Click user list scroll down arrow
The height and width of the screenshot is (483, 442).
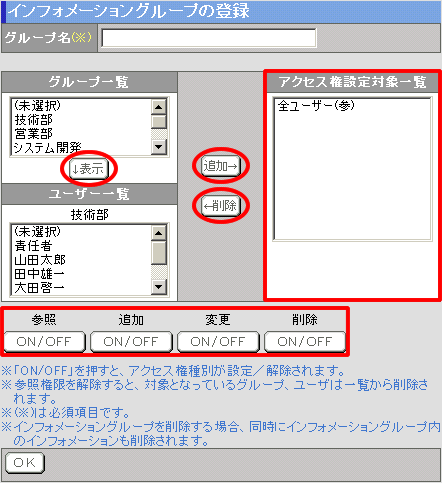[159, 287]
